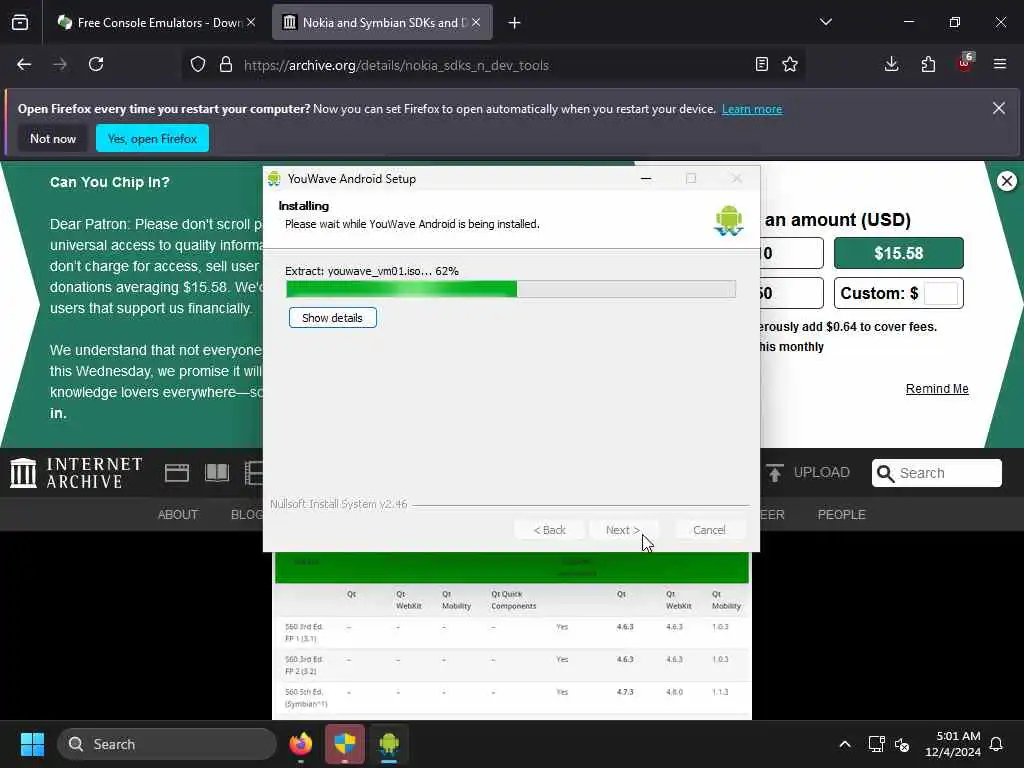
Task: Click the archive.org URL address field
Action: 493,65
